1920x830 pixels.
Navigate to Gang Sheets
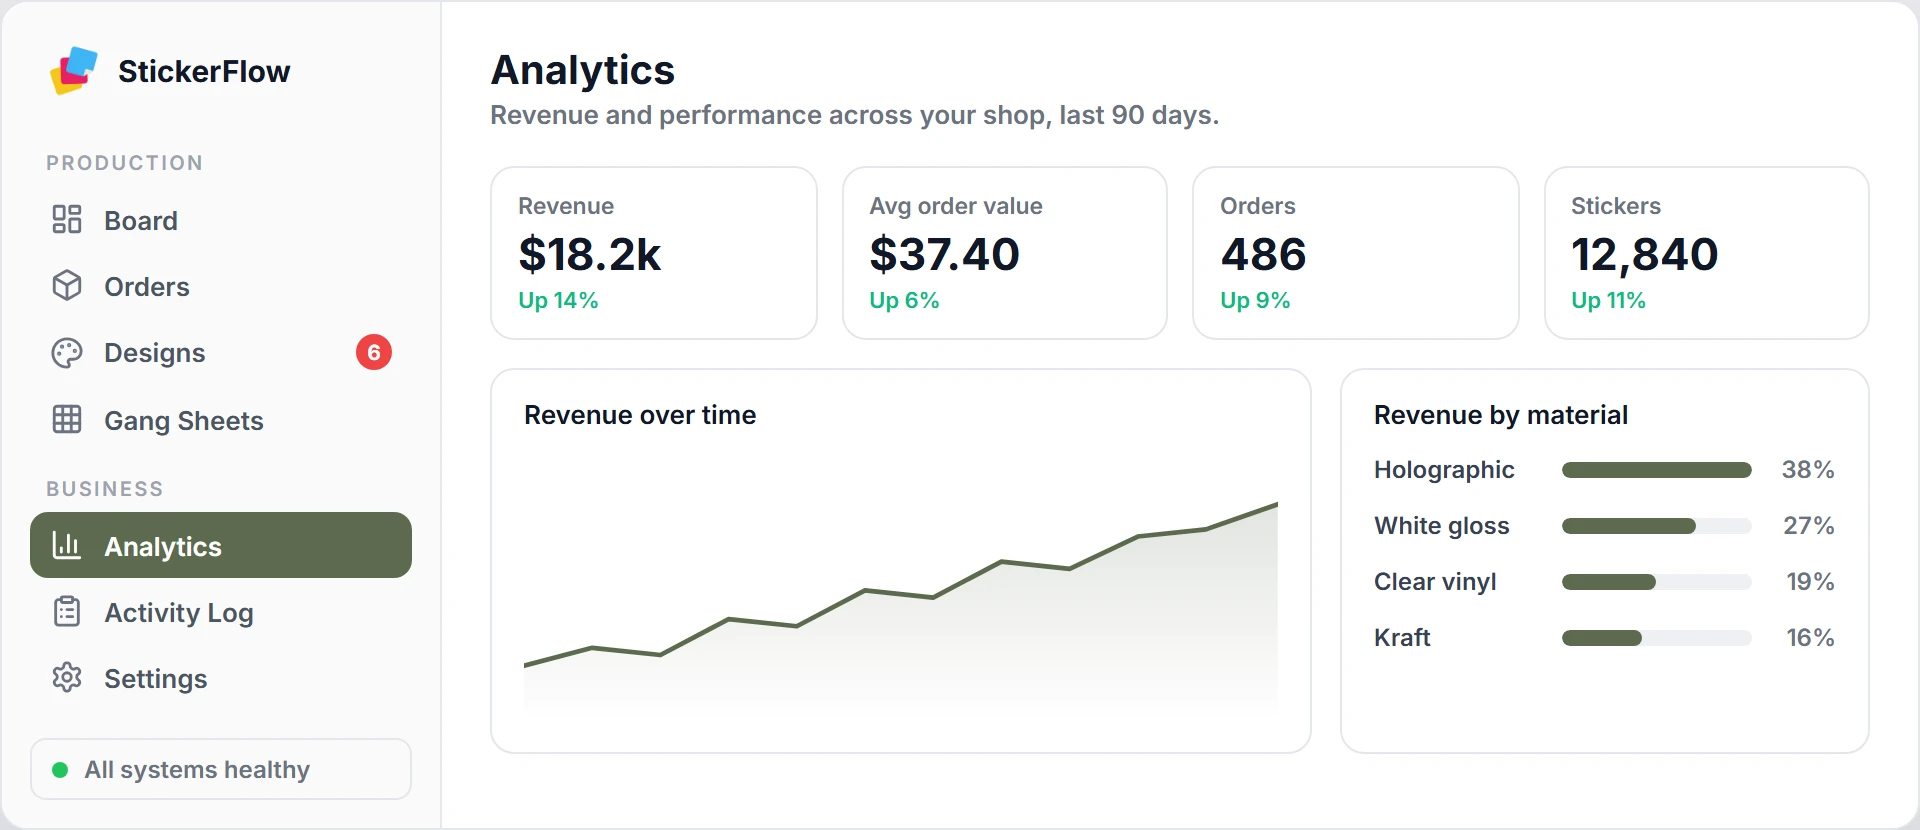[221, 420]
